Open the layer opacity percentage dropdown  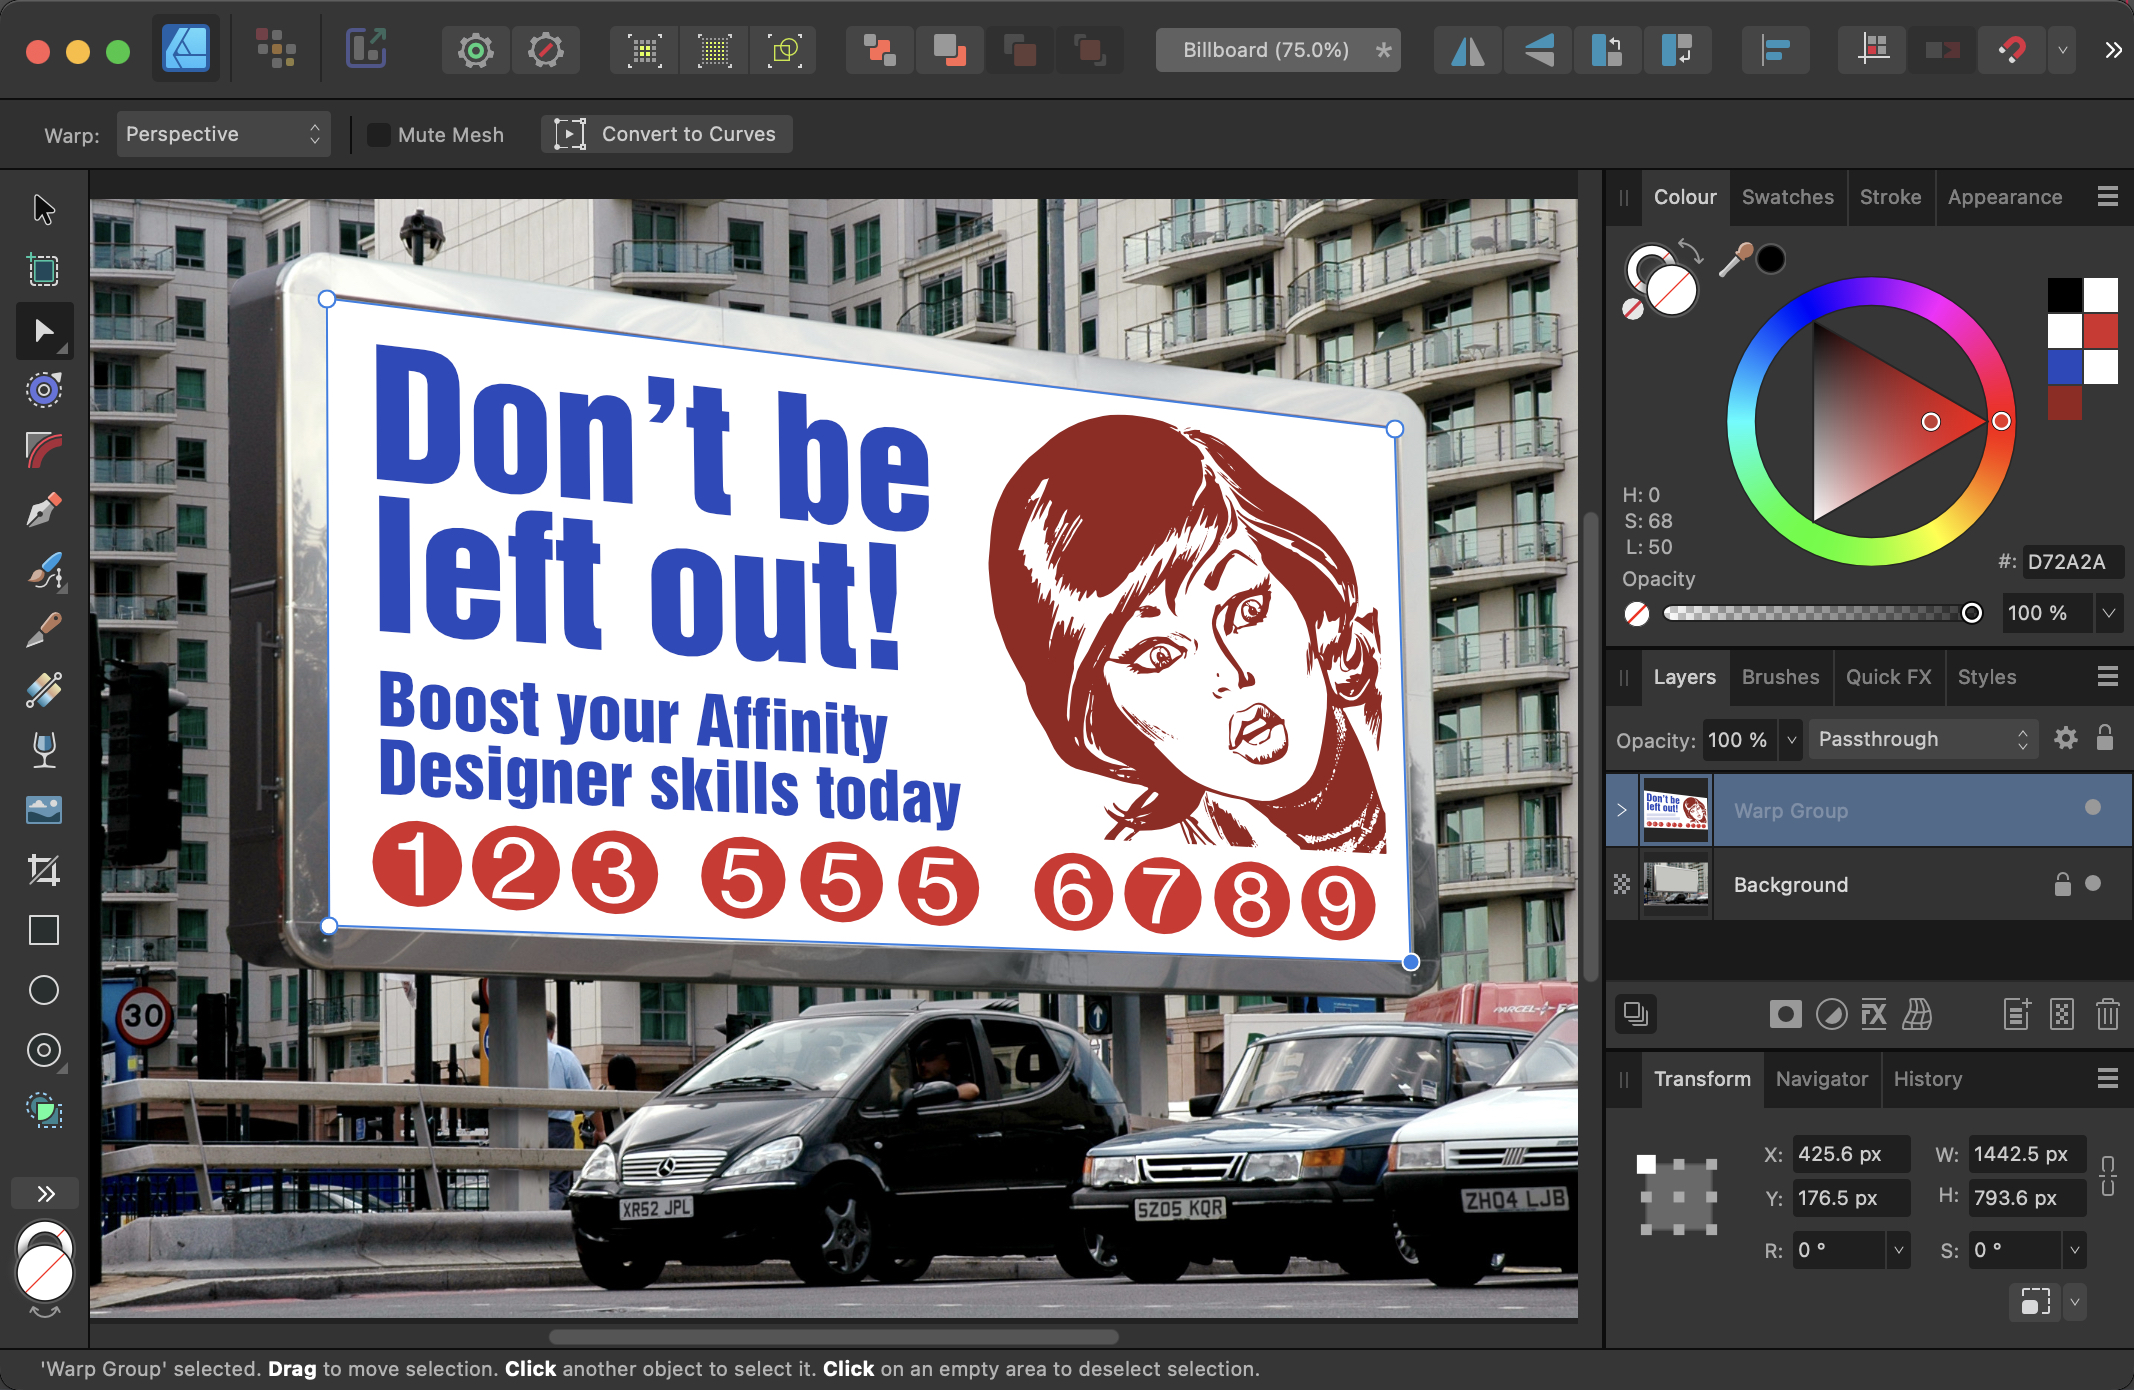pos(1792,740)
